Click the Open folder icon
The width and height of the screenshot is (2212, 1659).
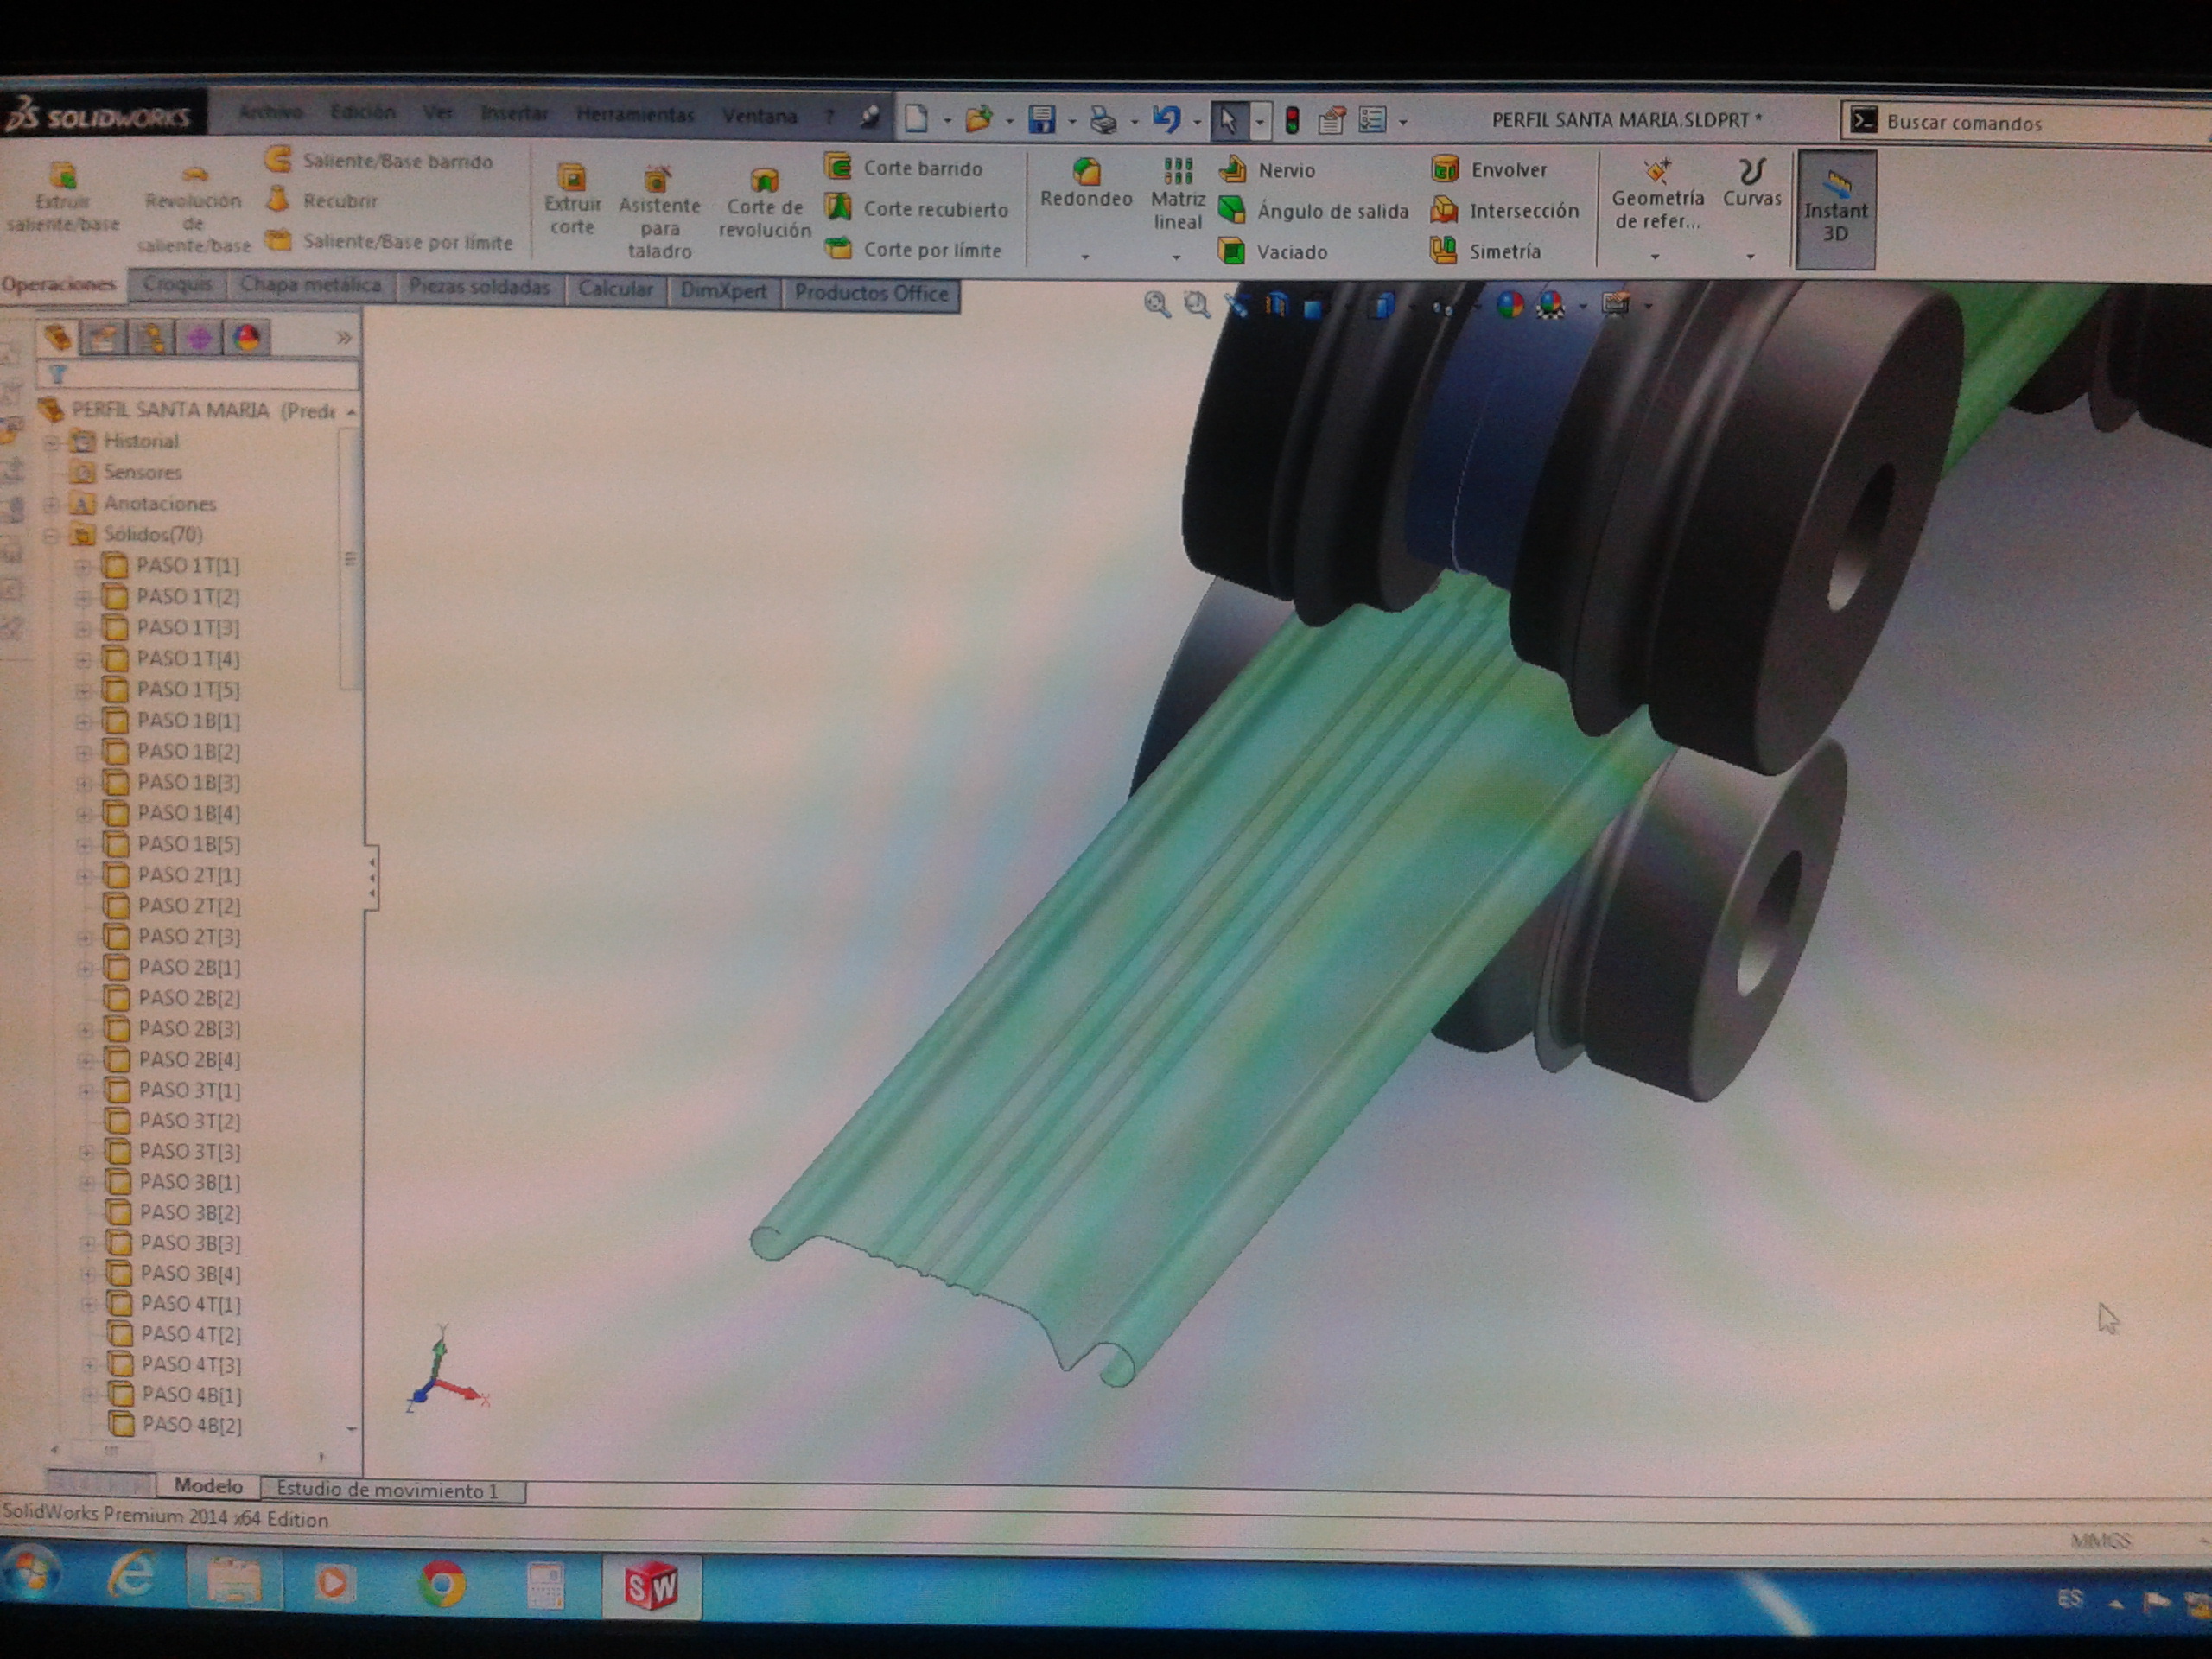[978, 120]
